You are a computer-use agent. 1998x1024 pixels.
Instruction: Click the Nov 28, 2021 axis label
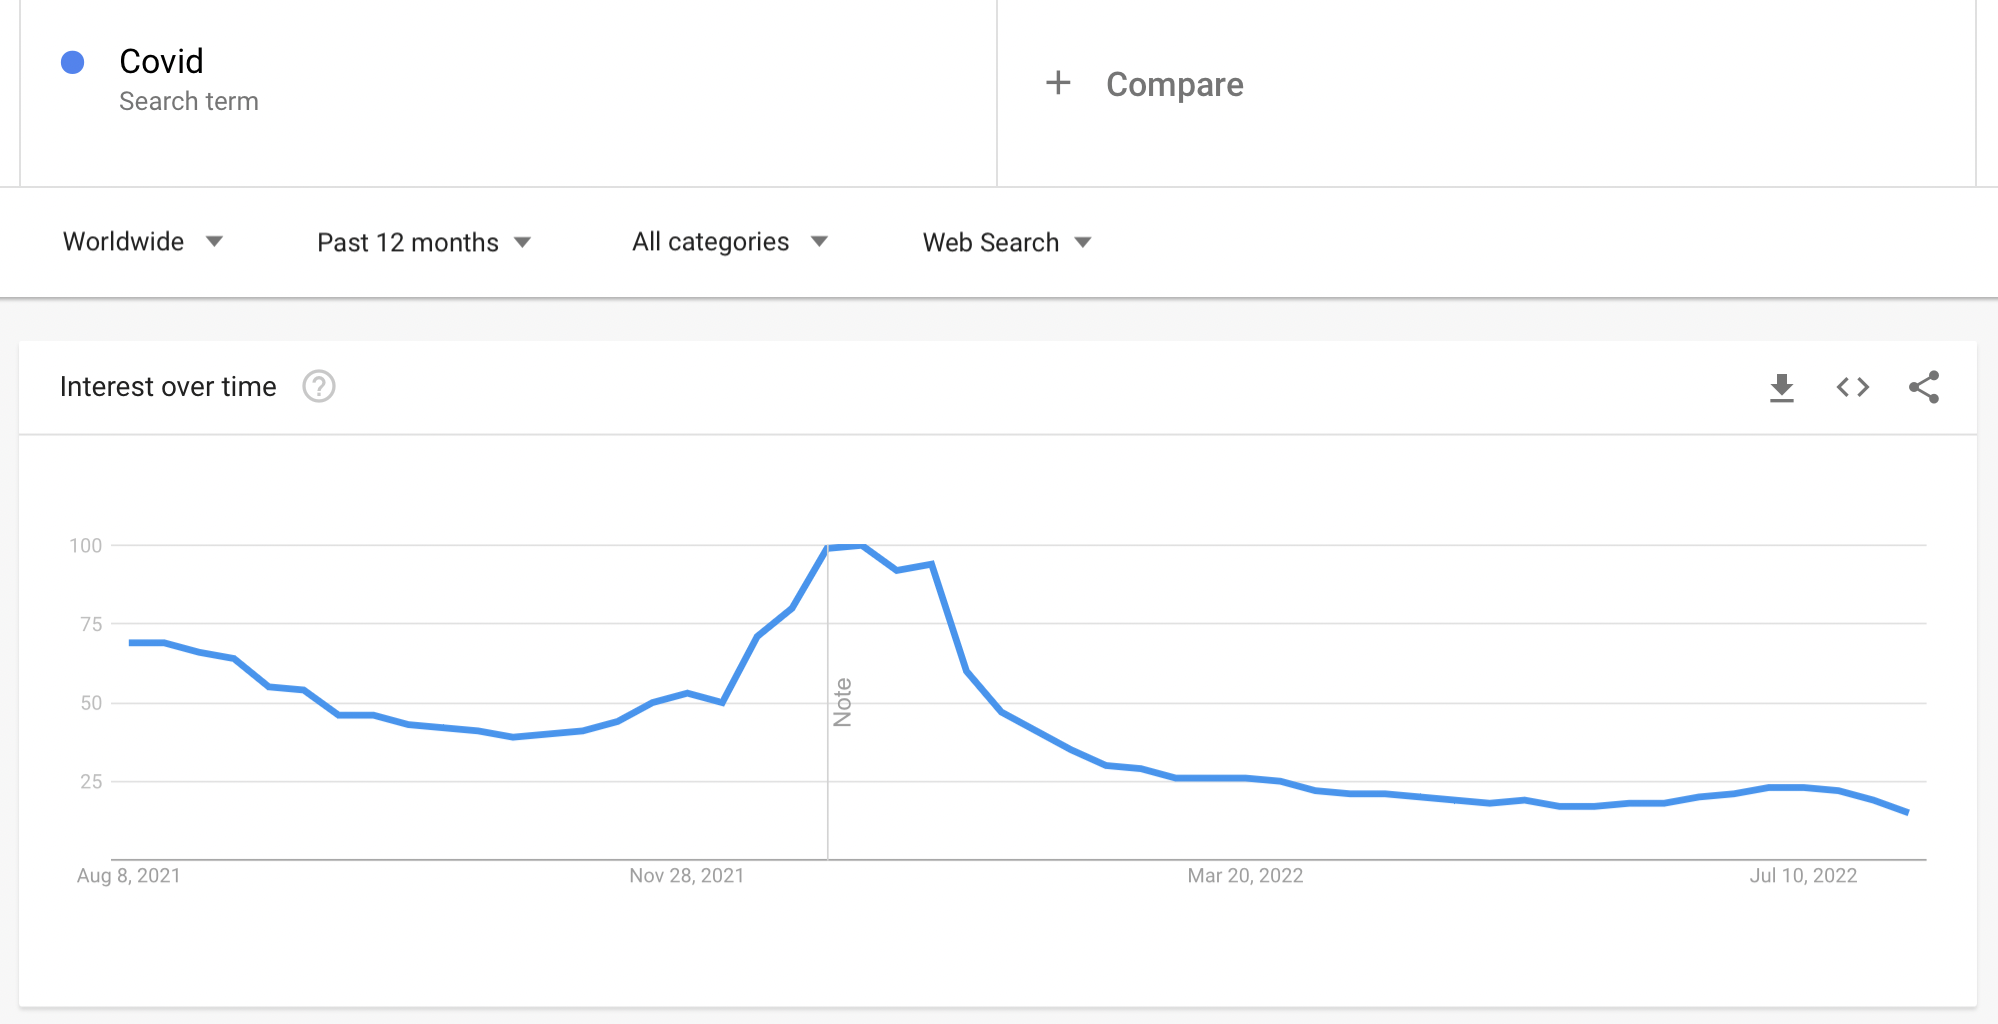click(687, 876)
